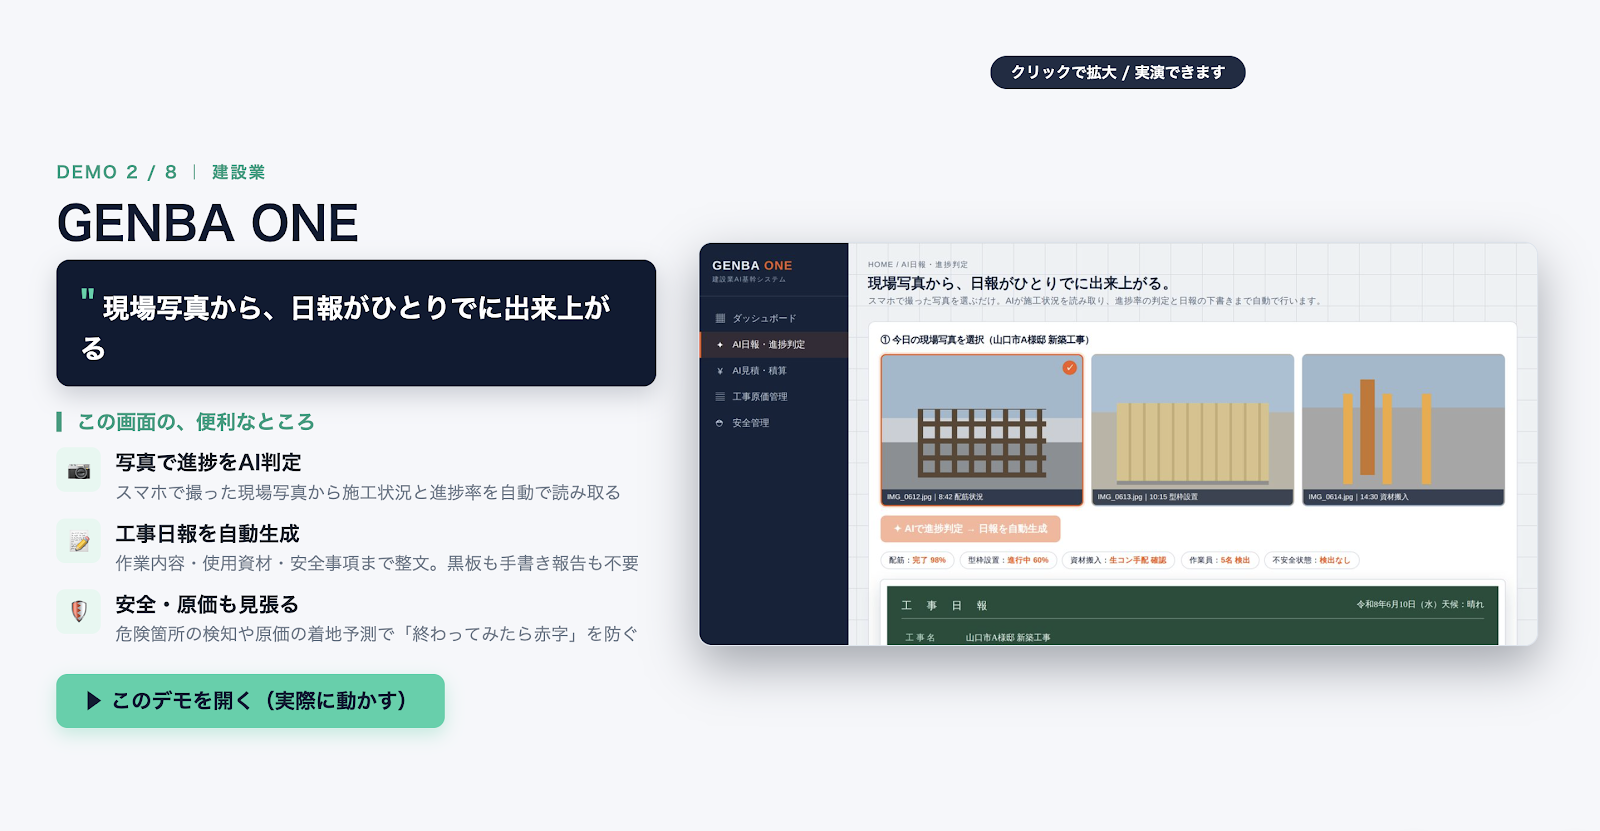Click the 工事日報を自動生成 feature title

click(x=207, y=534)
